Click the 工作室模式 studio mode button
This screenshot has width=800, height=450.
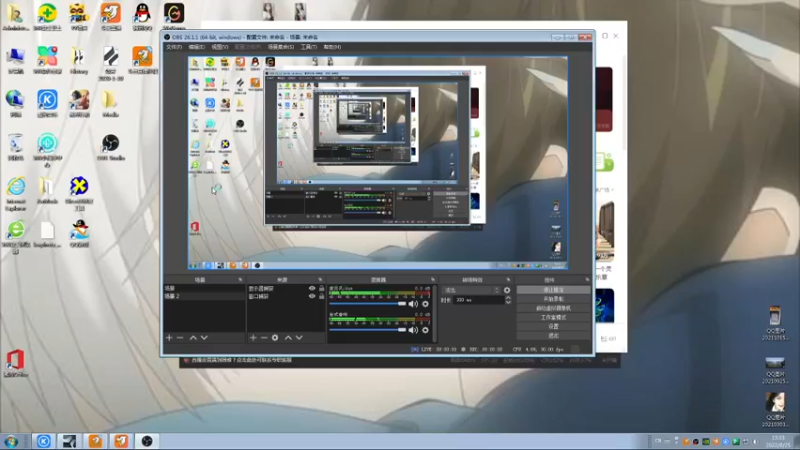[554, 317]
